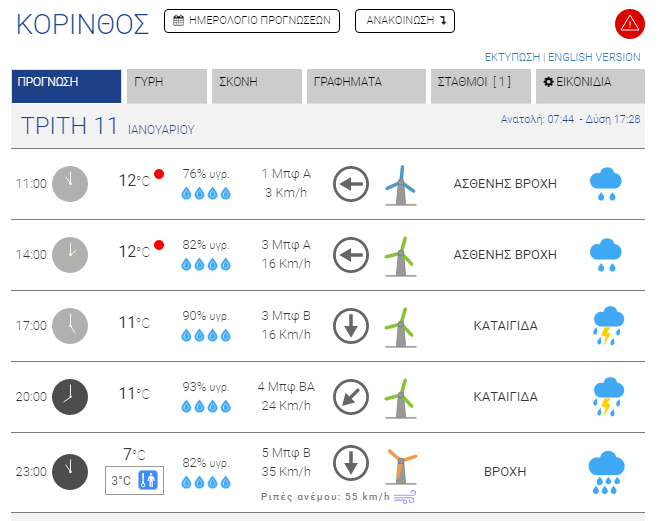This screenshot has height=521, width=664.
Task: Click the 11:00 clock icon
Action: point(70,184)
